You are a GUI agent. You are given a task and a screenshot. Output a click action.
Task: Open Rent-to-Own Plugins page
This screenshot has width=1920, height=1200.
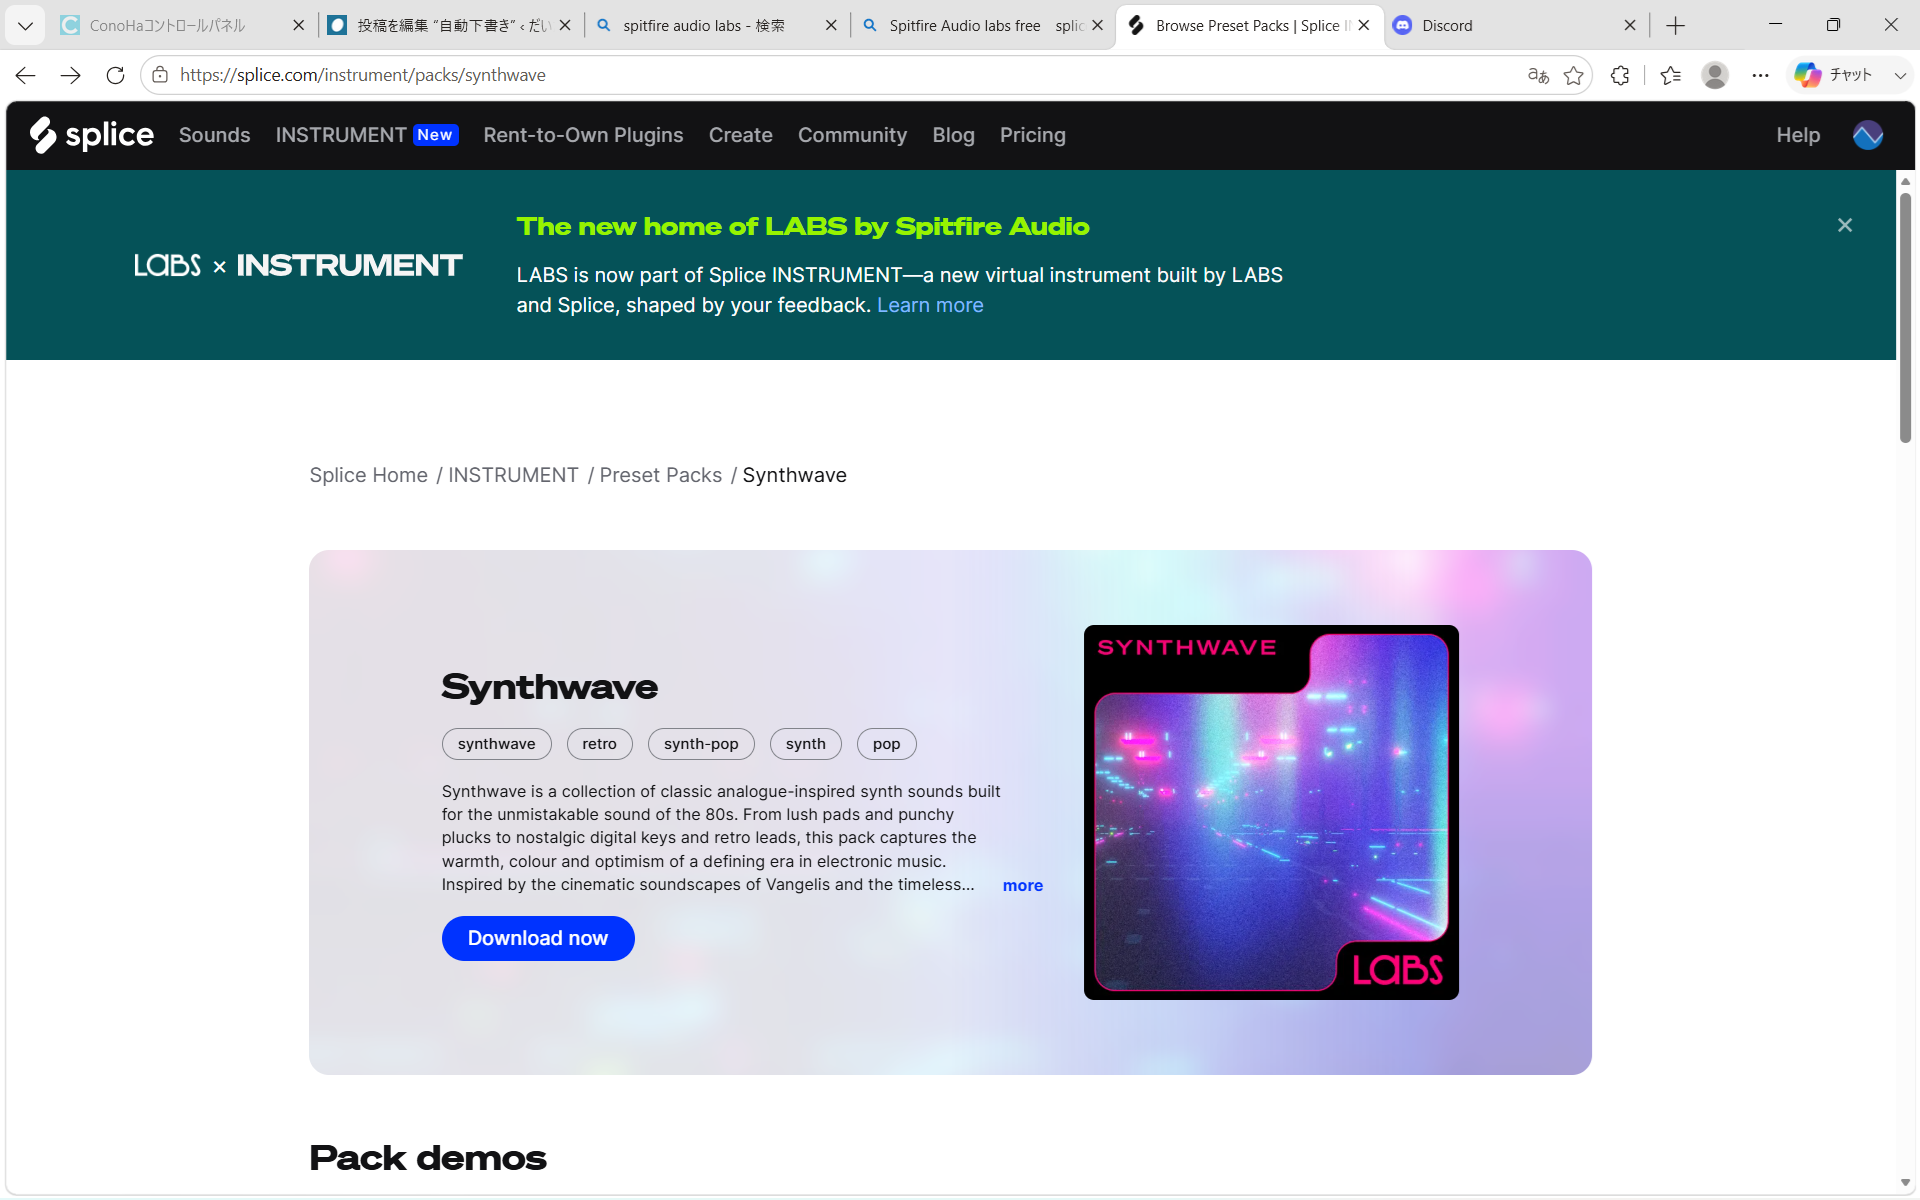pyautogui.click(x=583, y=135)
